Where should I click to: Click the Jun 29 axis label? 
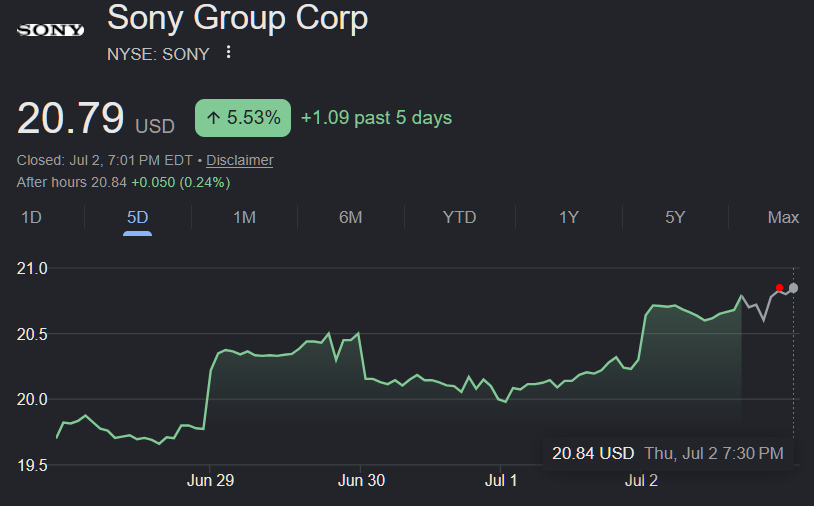(x=210, y=480)
